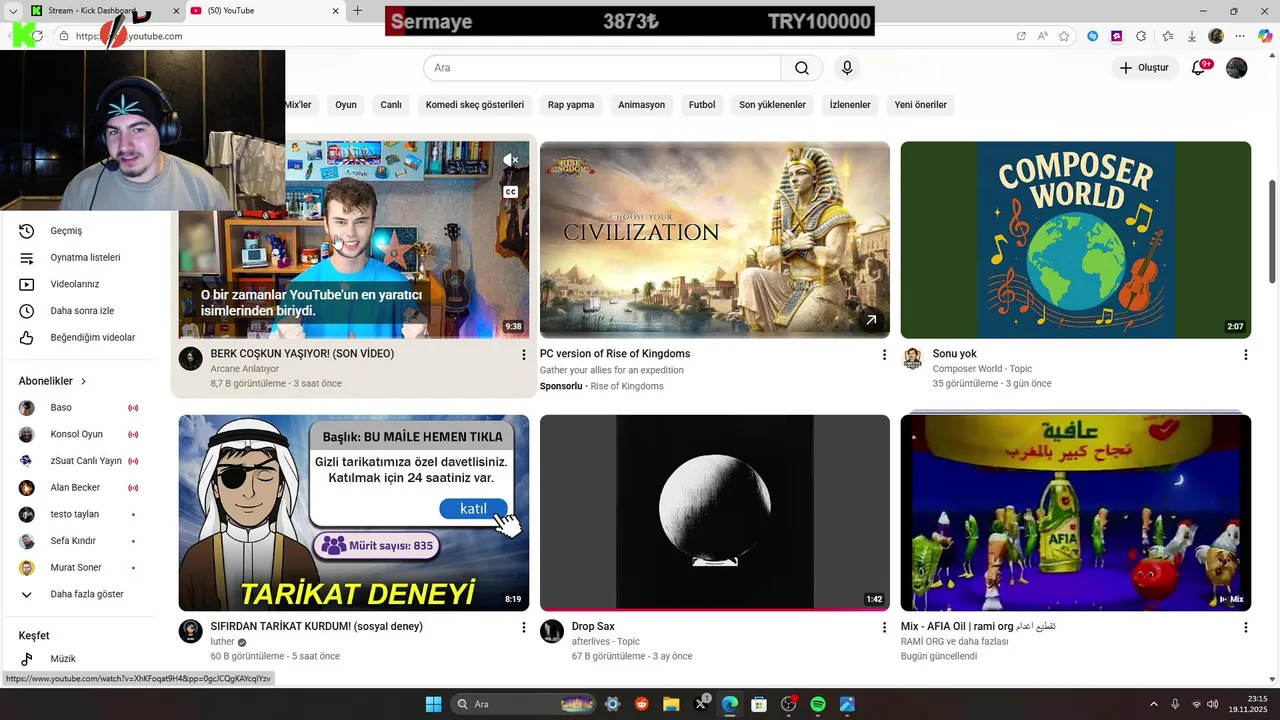Viewport: 1280px width, 720px height.
Task: Open a new browser tab
Action: point(358,11)
